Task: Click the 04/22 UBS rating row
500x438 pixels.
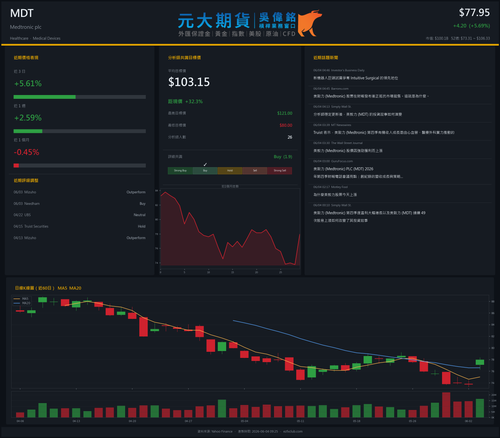Action: [79, 215]
